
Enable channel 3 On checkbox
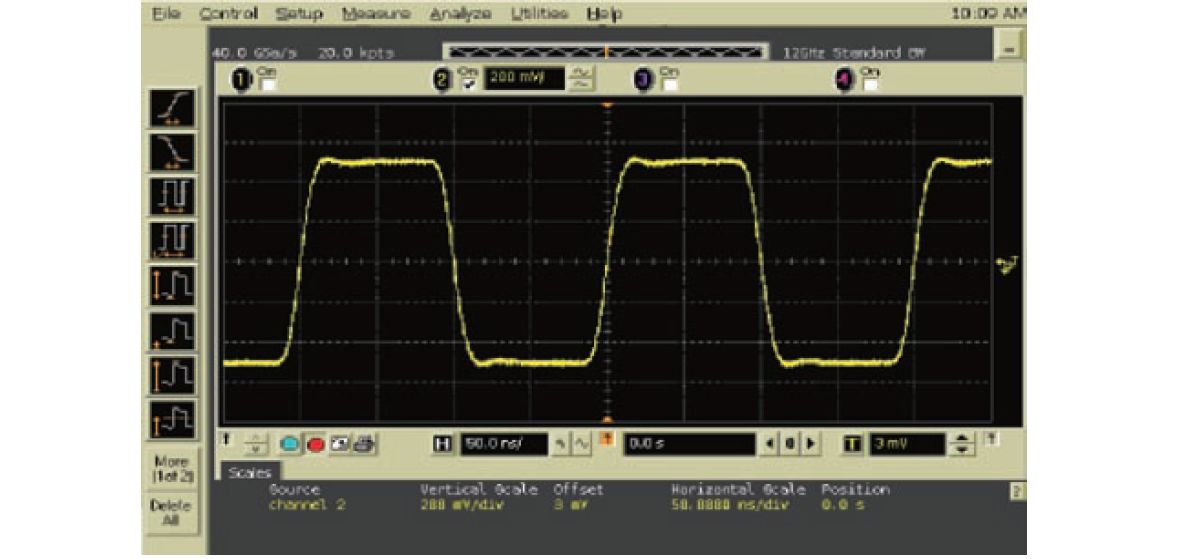coord(668,85)
